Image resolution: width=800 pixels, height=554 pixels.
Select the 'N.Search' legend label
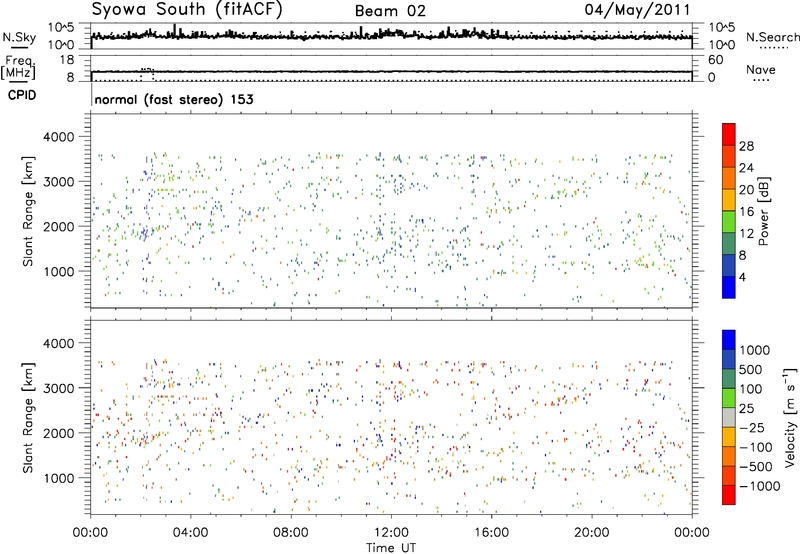click(772, 37)
